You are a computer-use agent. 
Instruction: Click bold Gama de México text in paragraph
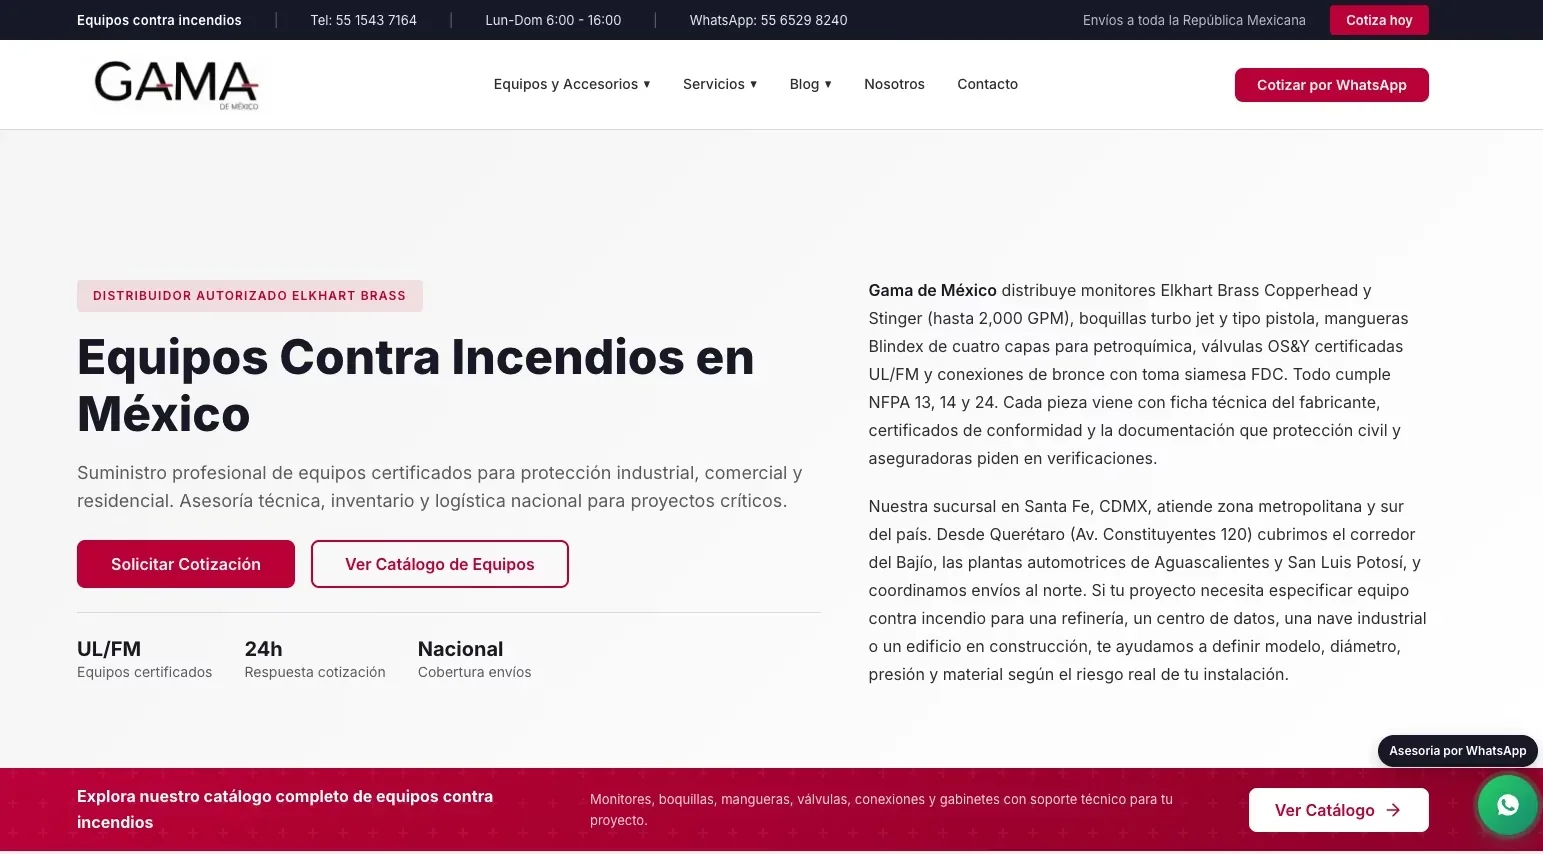932,290
